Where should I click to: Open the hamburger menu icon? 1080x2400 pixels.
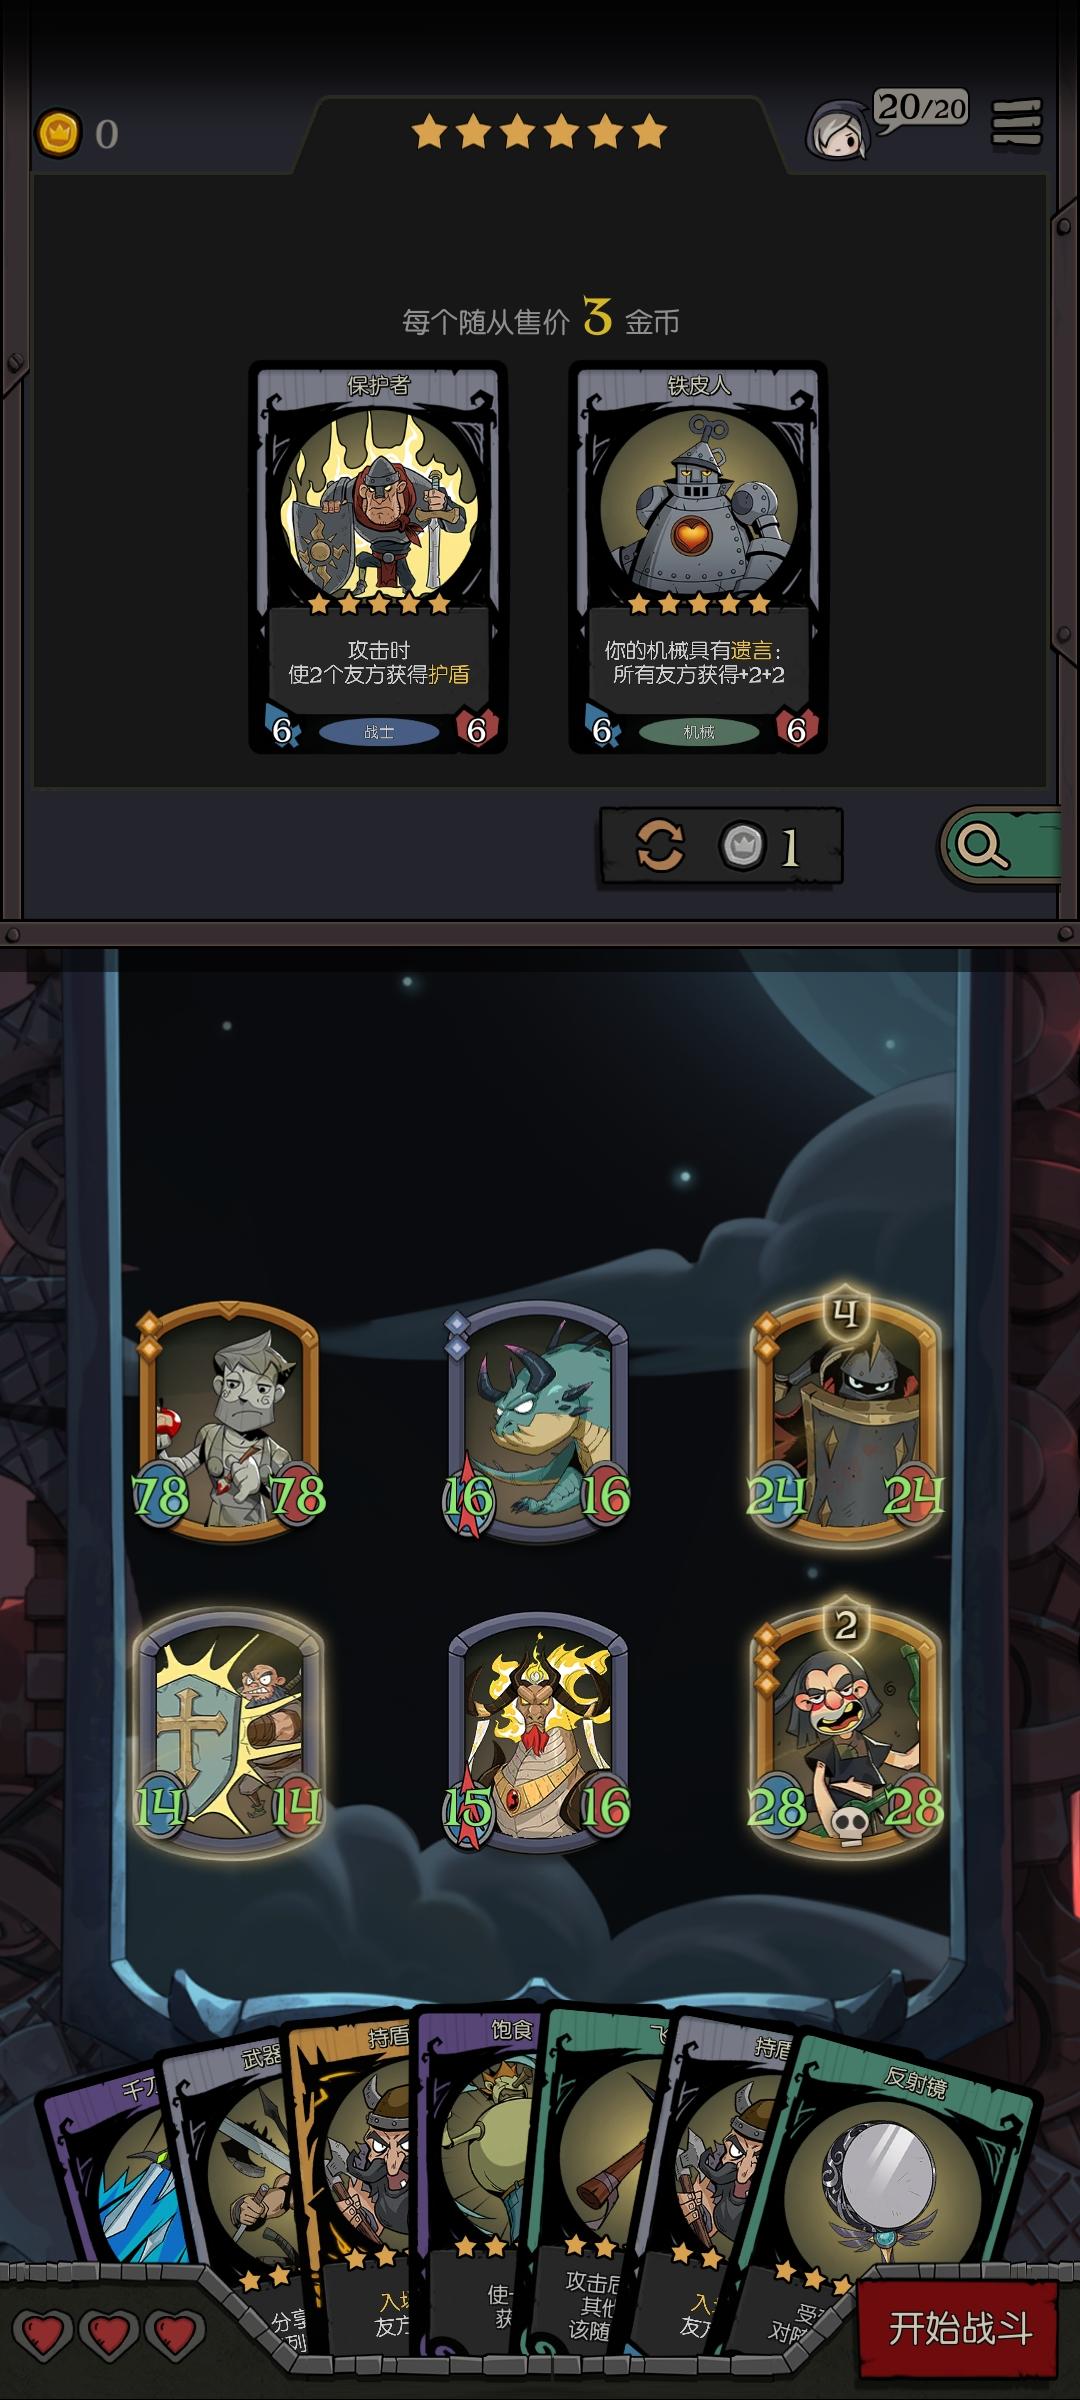click(x=1017, y=123)
